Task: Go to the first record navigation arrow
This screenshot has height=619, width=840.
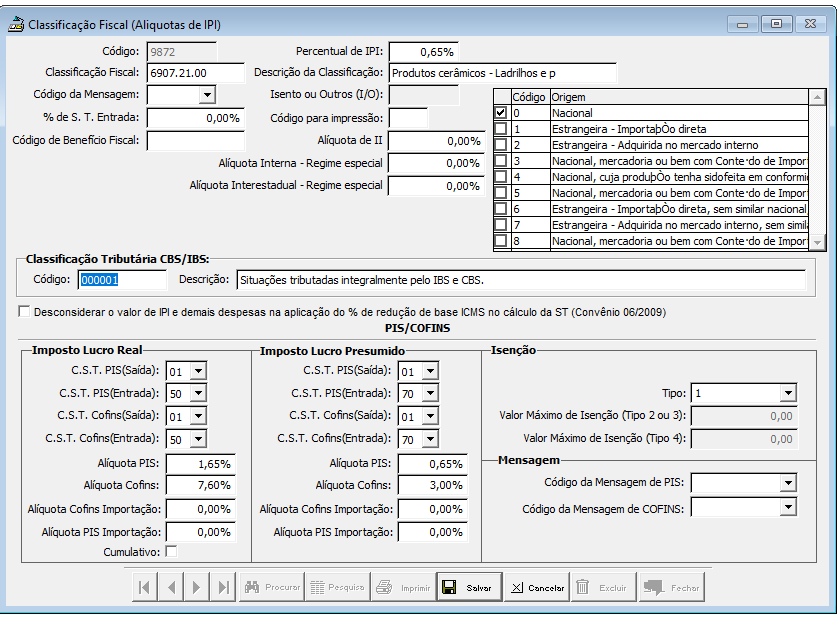Action: point(145,587)
